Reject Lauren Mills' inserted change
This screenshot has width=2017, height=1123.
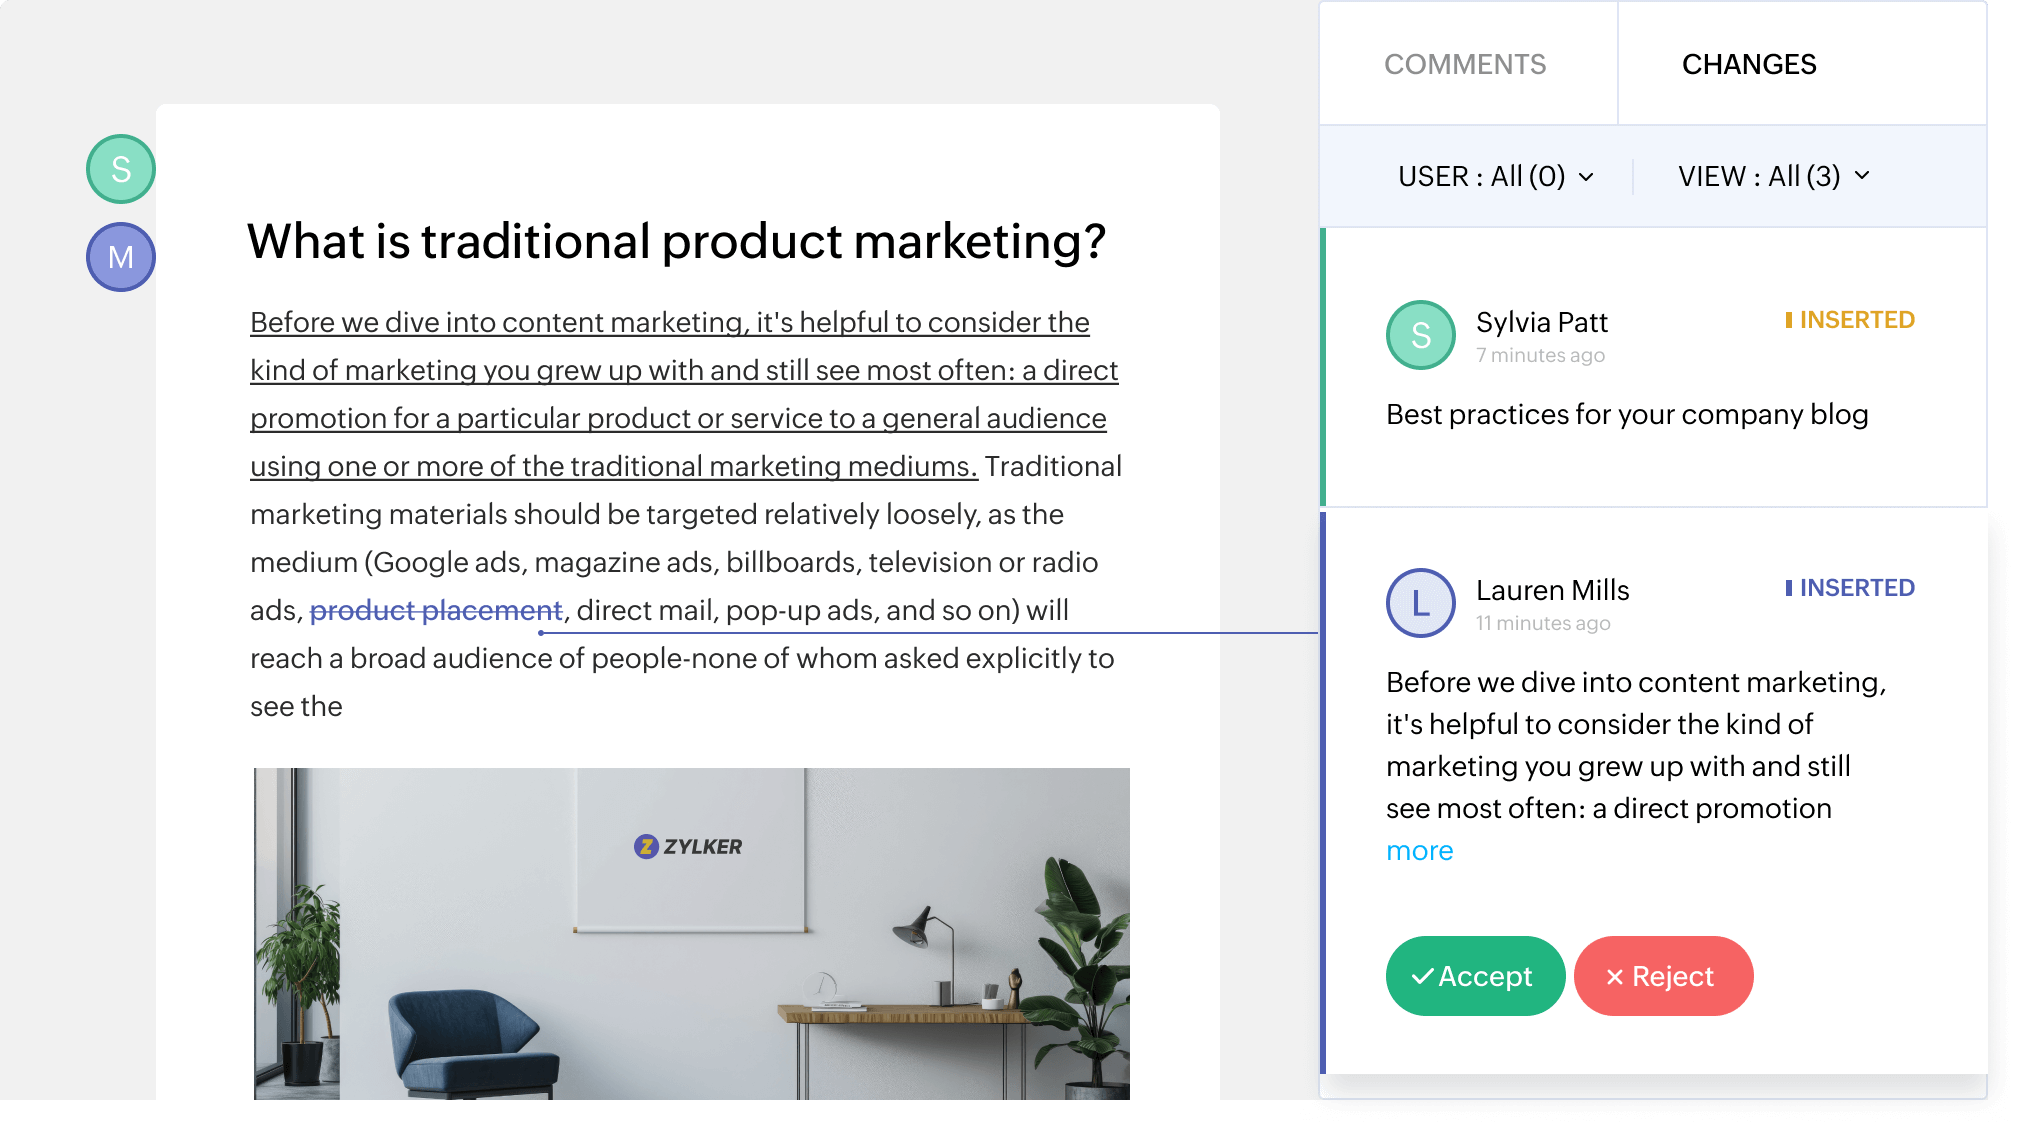1662,976
